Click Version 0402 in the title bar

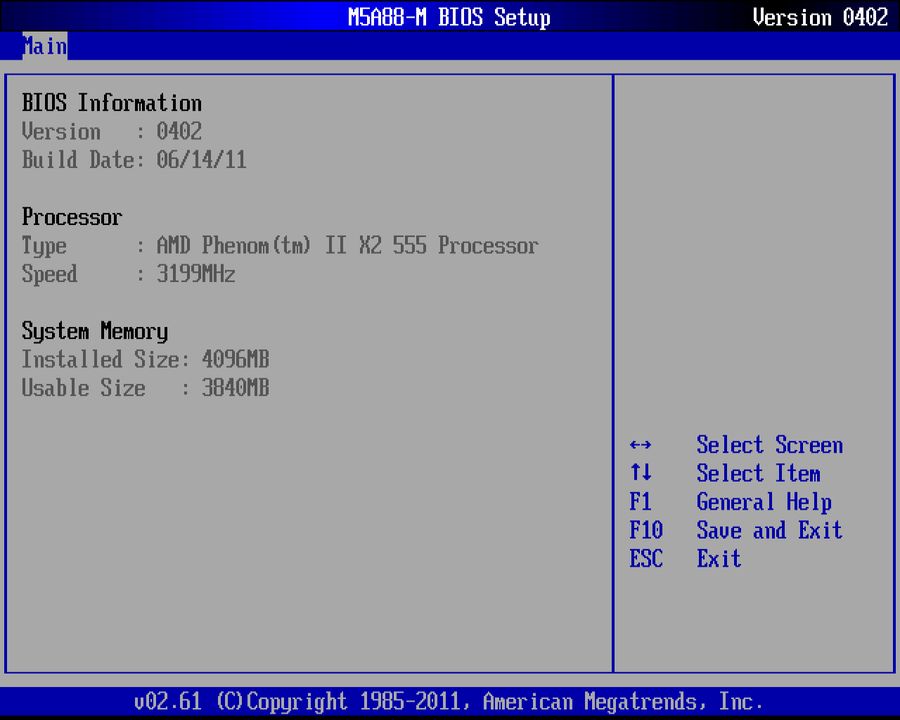[820, 17]
